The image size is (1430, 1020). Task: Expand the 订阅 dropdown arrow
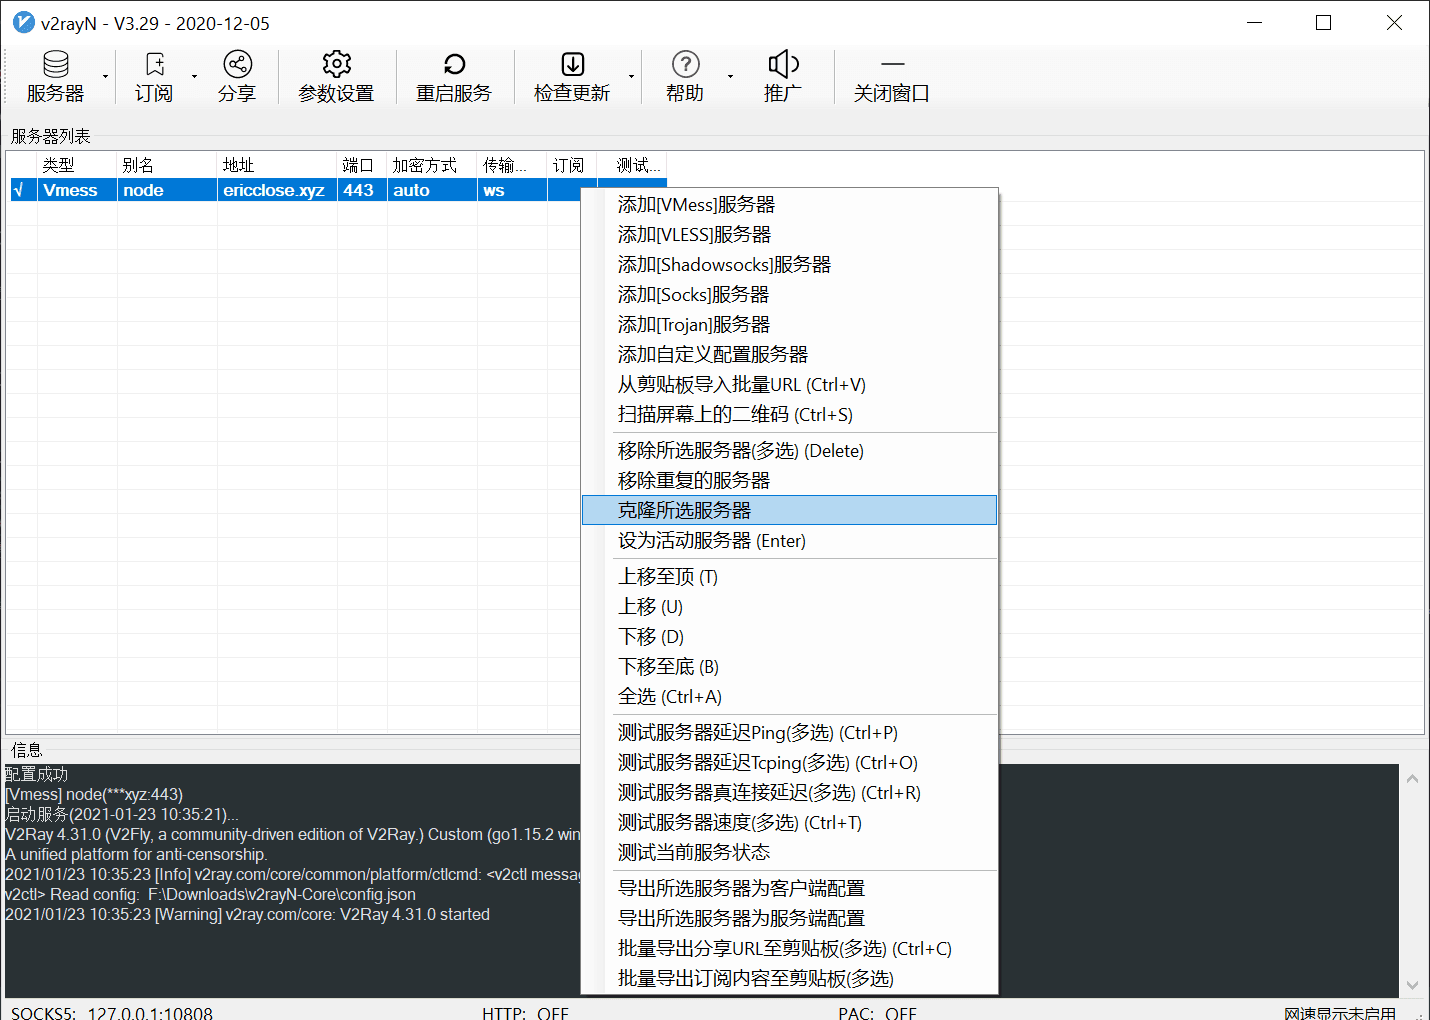tap(194, 77)
